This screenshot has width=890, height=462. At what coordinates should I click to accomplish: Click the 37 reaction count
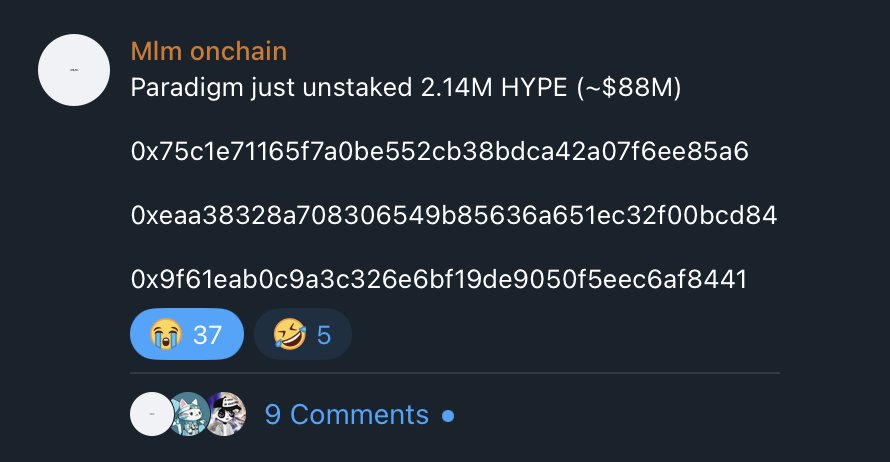[207, 334]
